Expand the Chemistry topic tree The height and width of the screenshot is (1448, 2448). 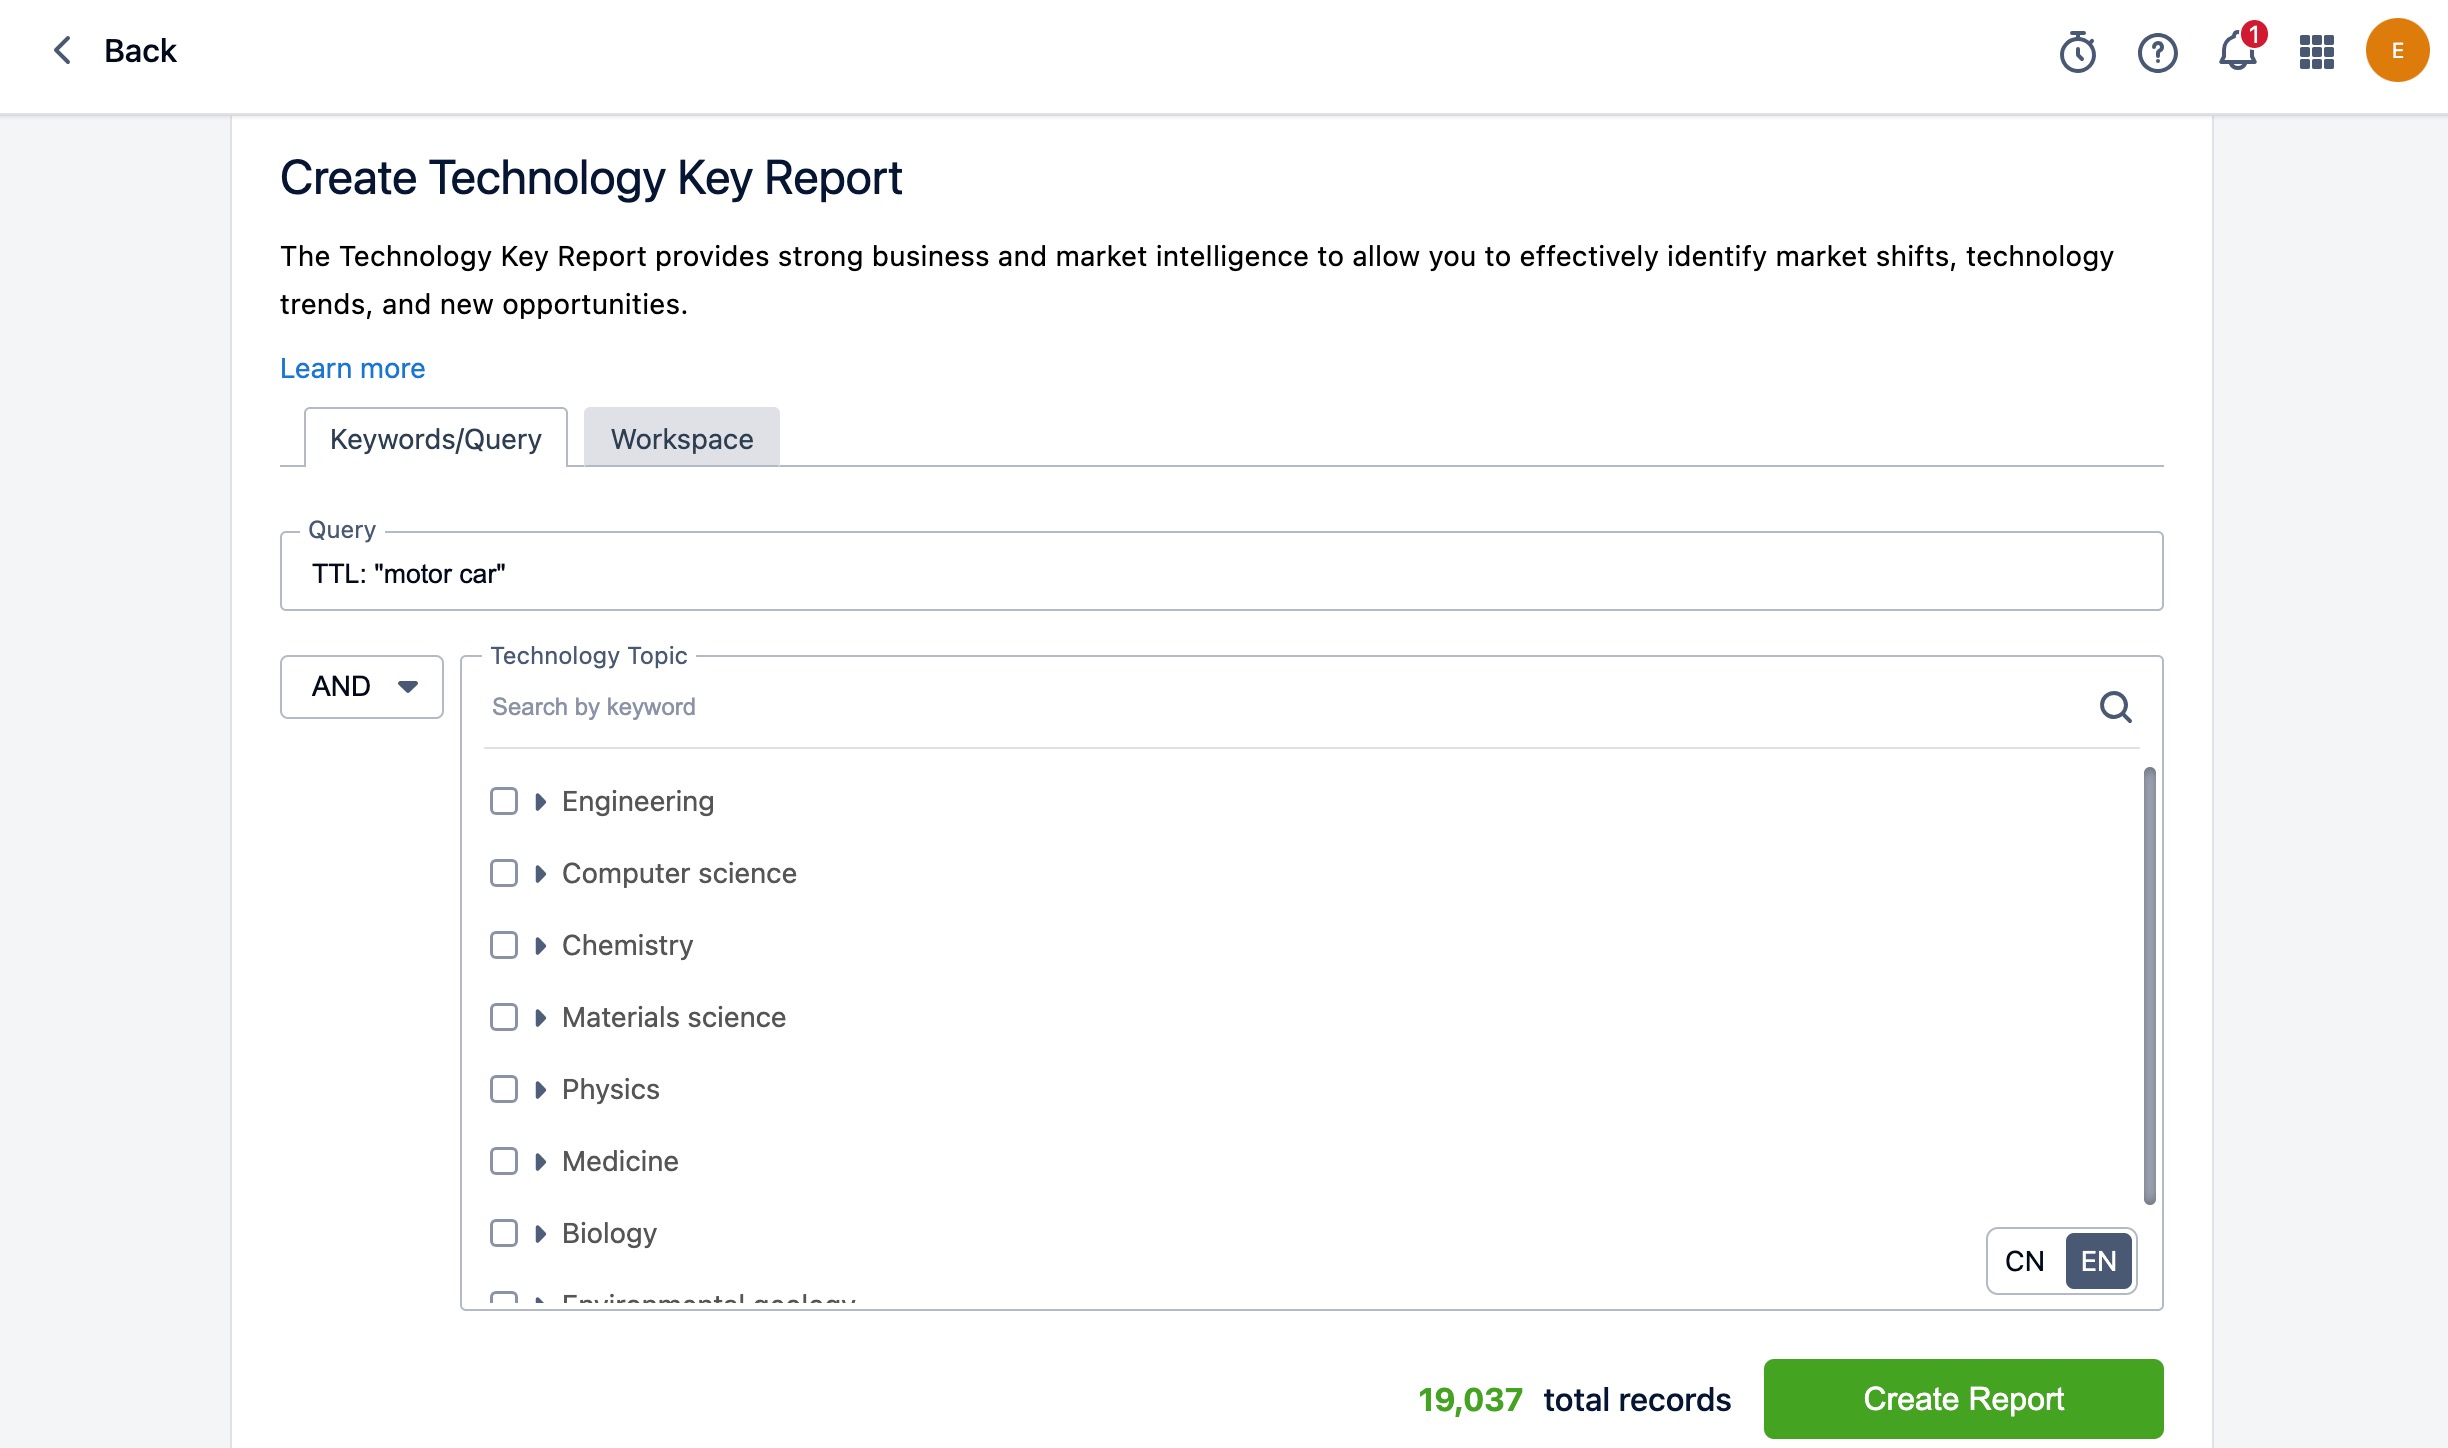tap(540, 945)
